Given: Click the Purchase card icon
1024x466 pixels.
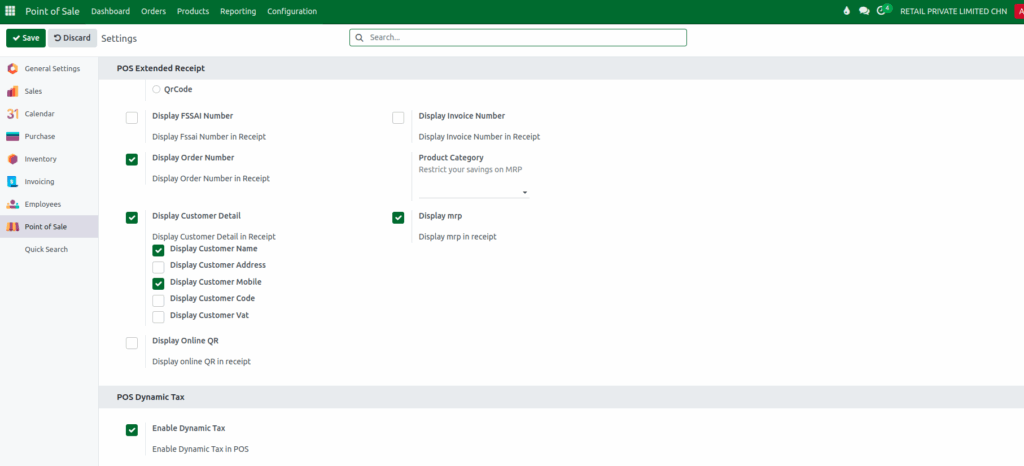Looking at the screenshot, I should point(12,136).
